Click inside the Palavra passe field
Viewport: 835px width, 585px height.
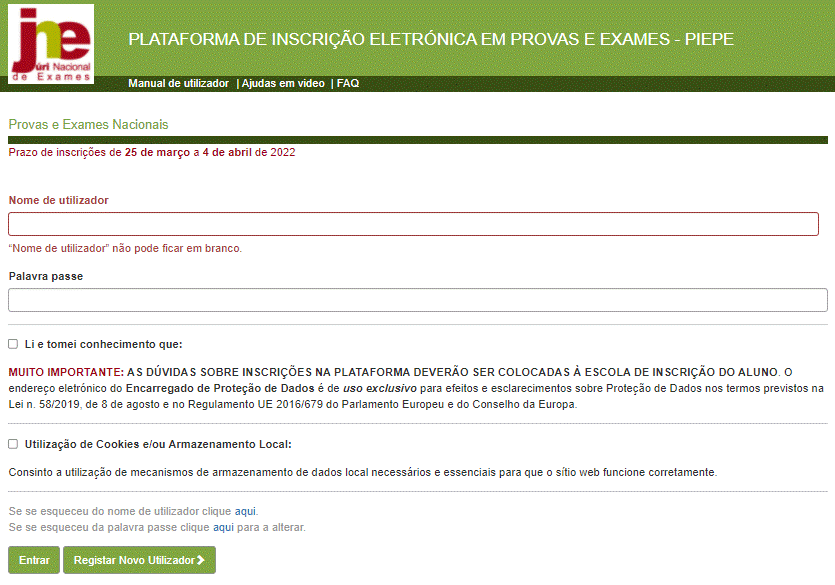pos(417,300)
